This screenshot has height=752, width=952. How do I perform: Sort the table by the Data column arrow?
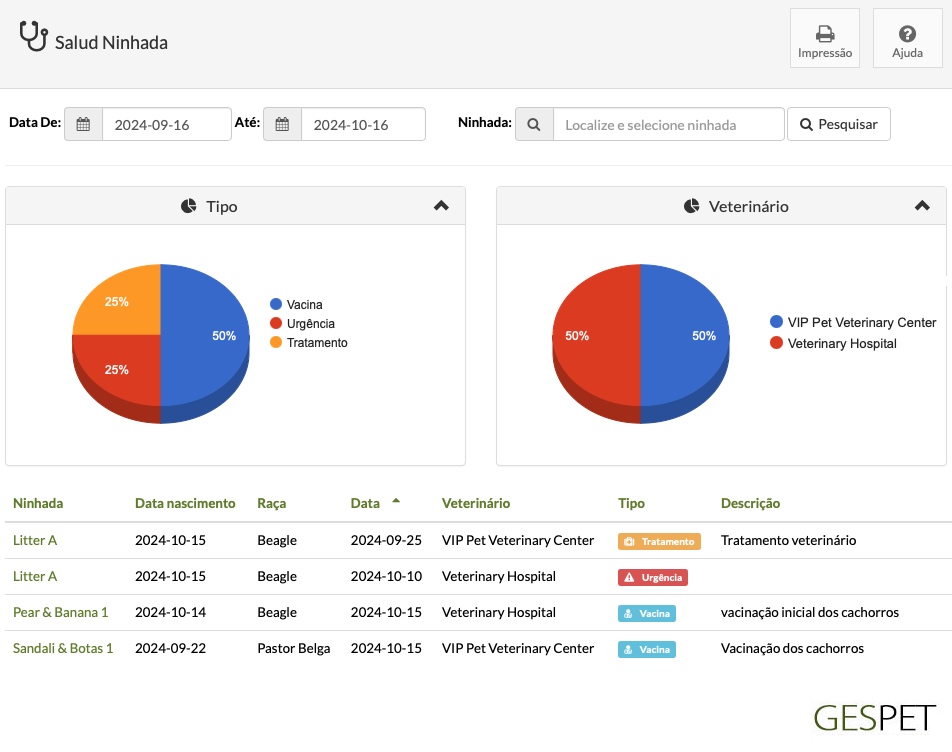coord(396,501)
